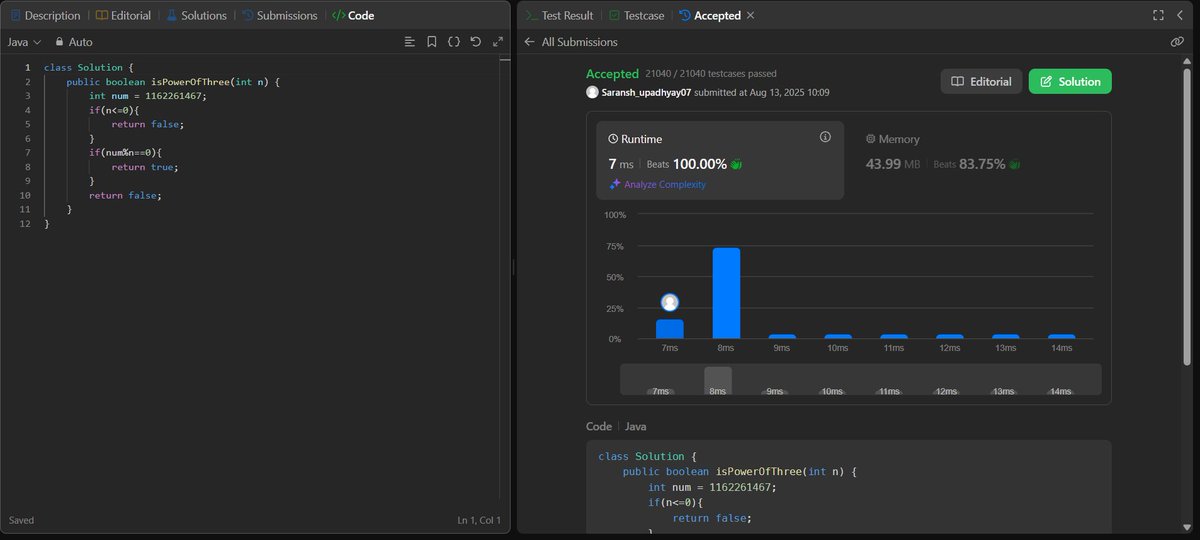The width and height of the screenshot is (1200, 540).
Task: Move the range slider handle at 8ms
Action: click(x=718, y=381)
